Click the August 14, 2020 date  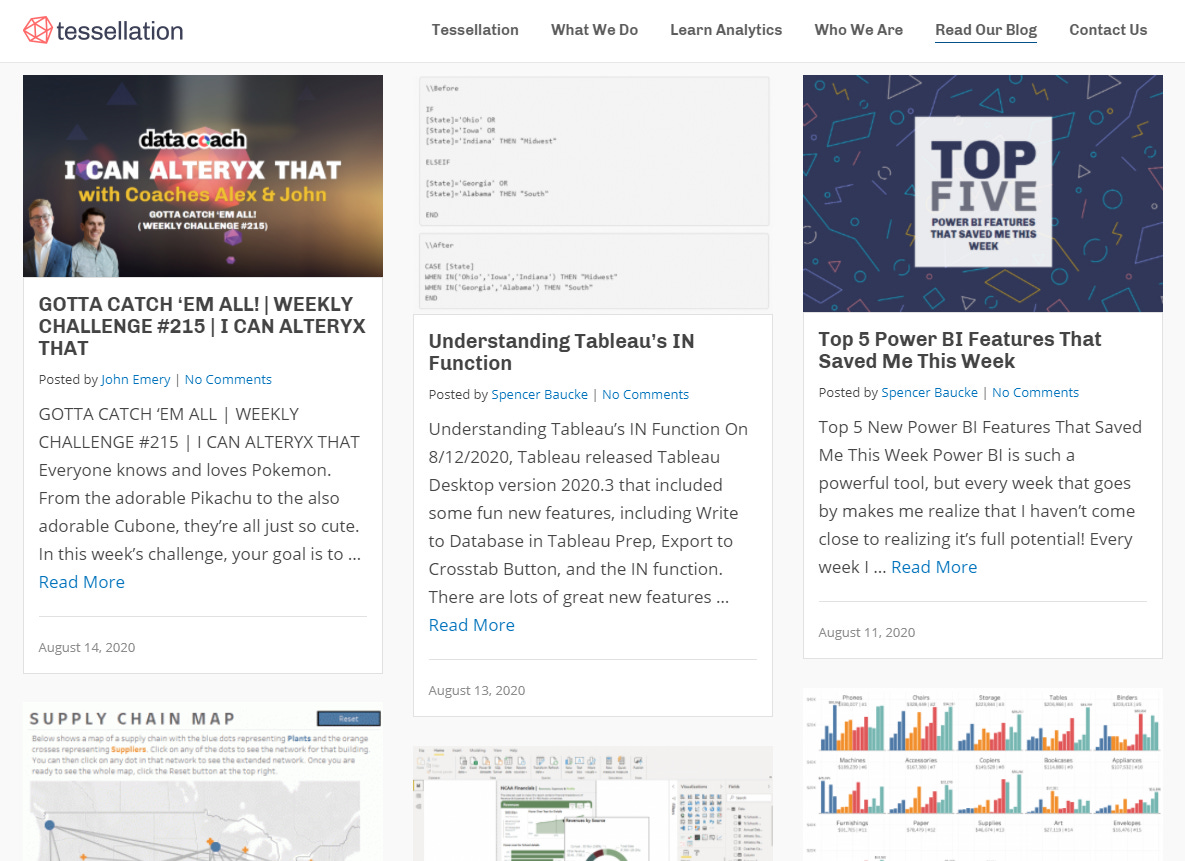pyautogui.click(x=87, y=647)
